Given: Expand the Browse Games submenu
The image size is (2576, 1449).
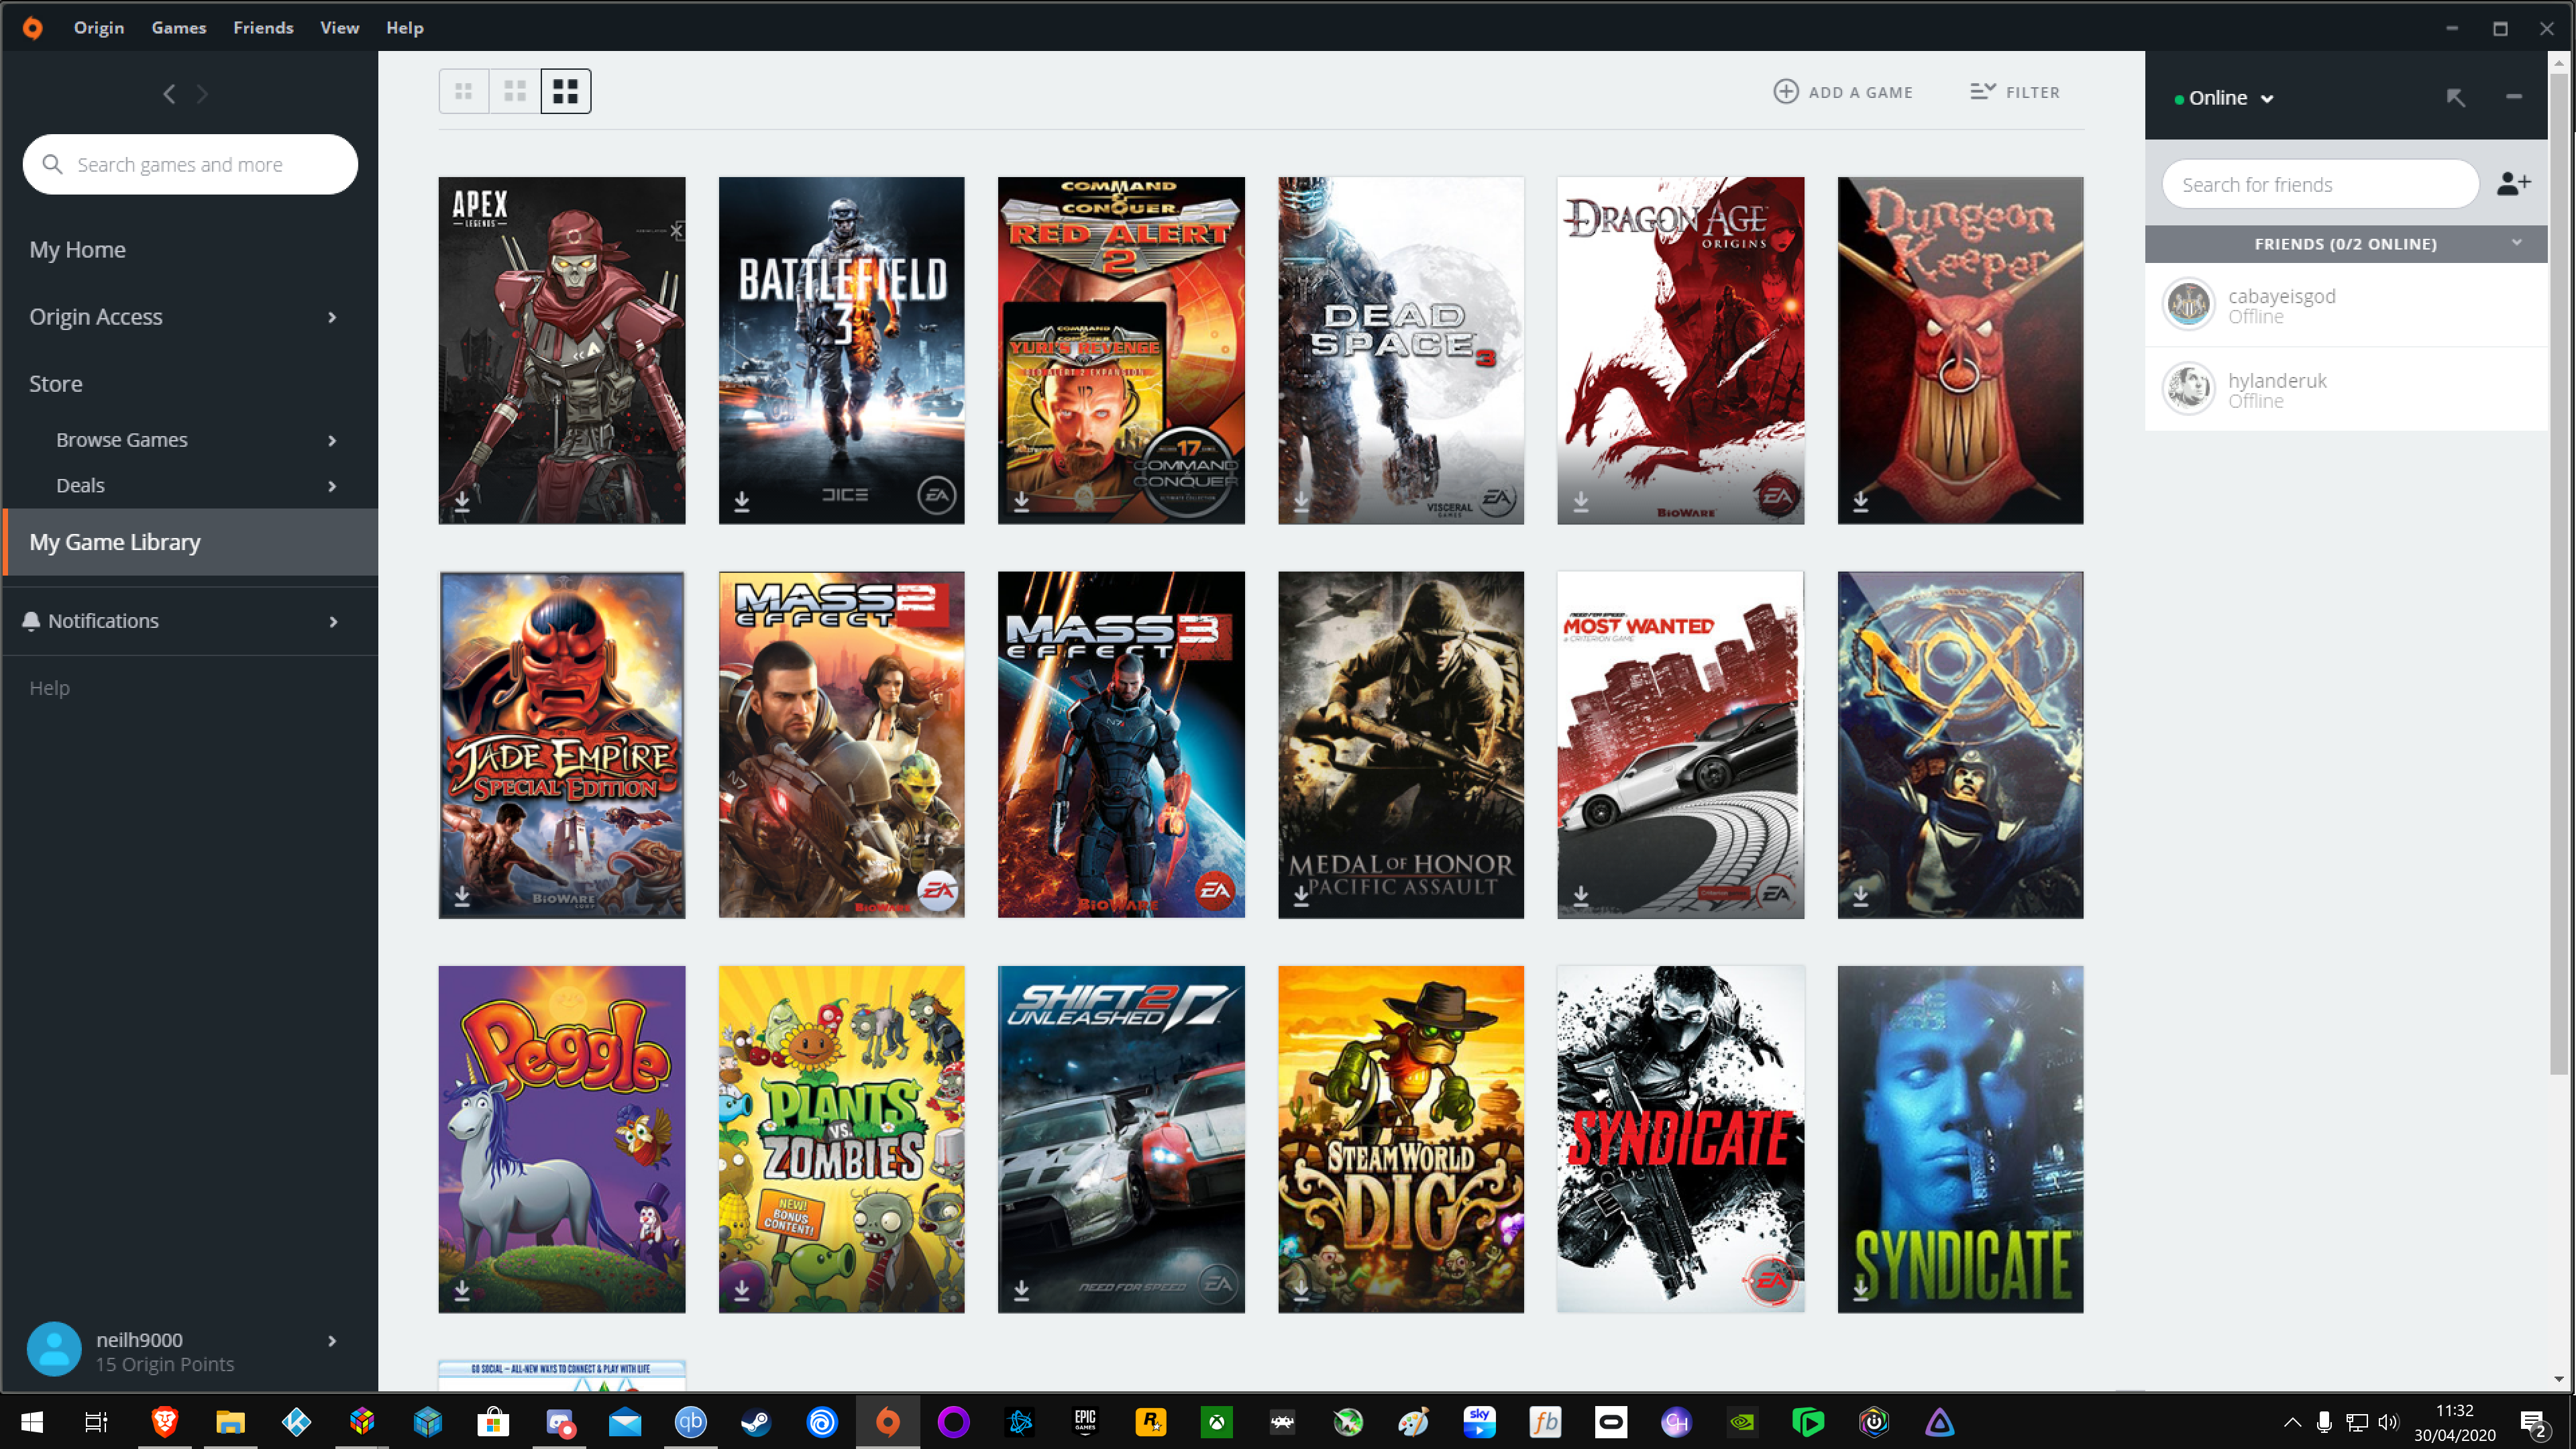Looking at the screenshot, I should [x=332, y=440].
